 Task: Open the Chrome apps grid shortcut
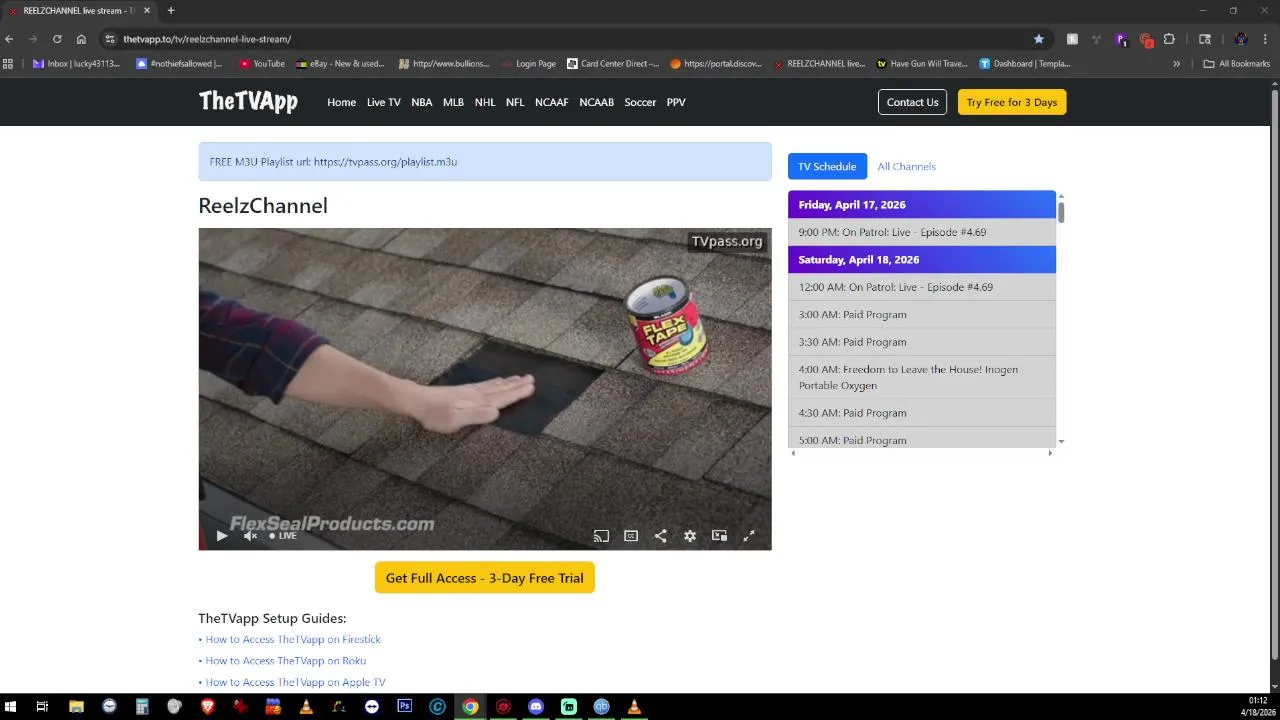pyautogui.click(x=9, y=64)
